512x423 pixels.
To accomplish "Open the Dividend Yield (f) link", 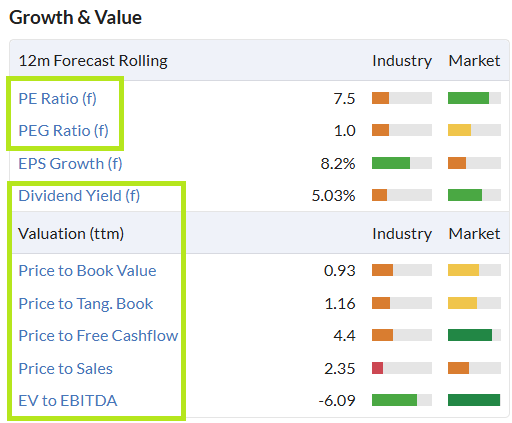I will (x=79, y=196).
